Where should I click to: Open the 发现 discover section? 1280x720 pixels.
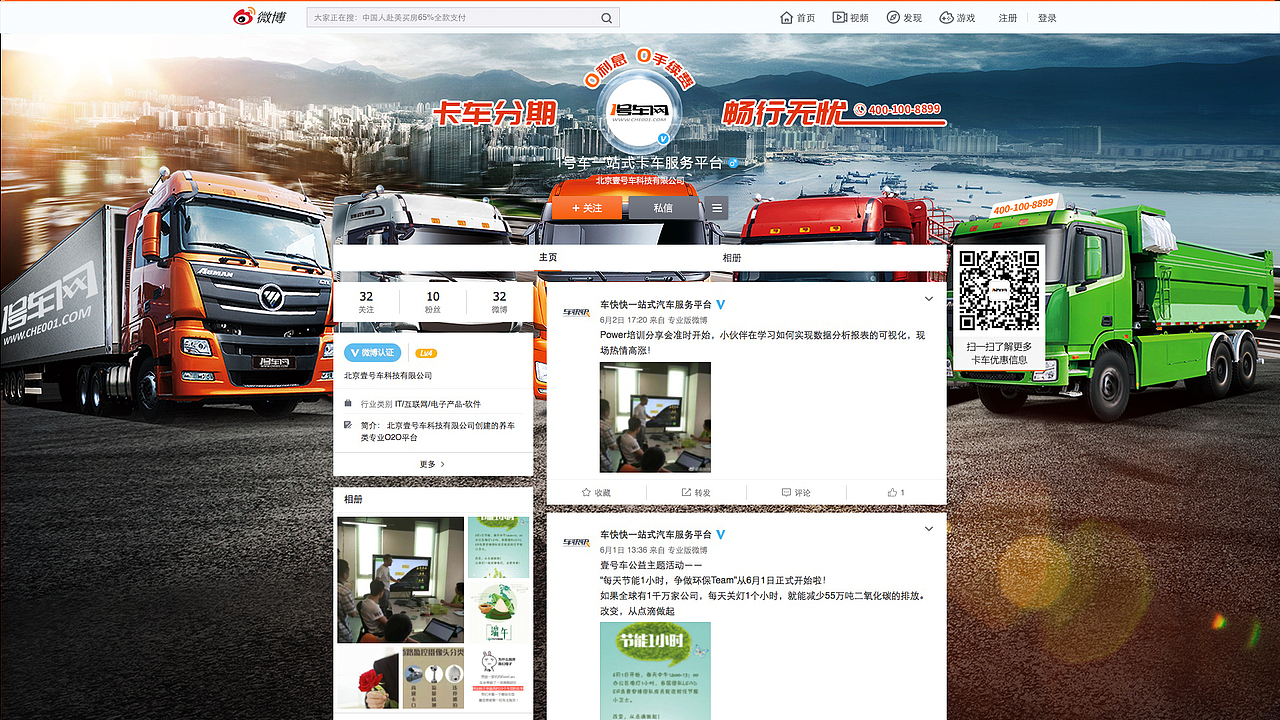(904, 18)
